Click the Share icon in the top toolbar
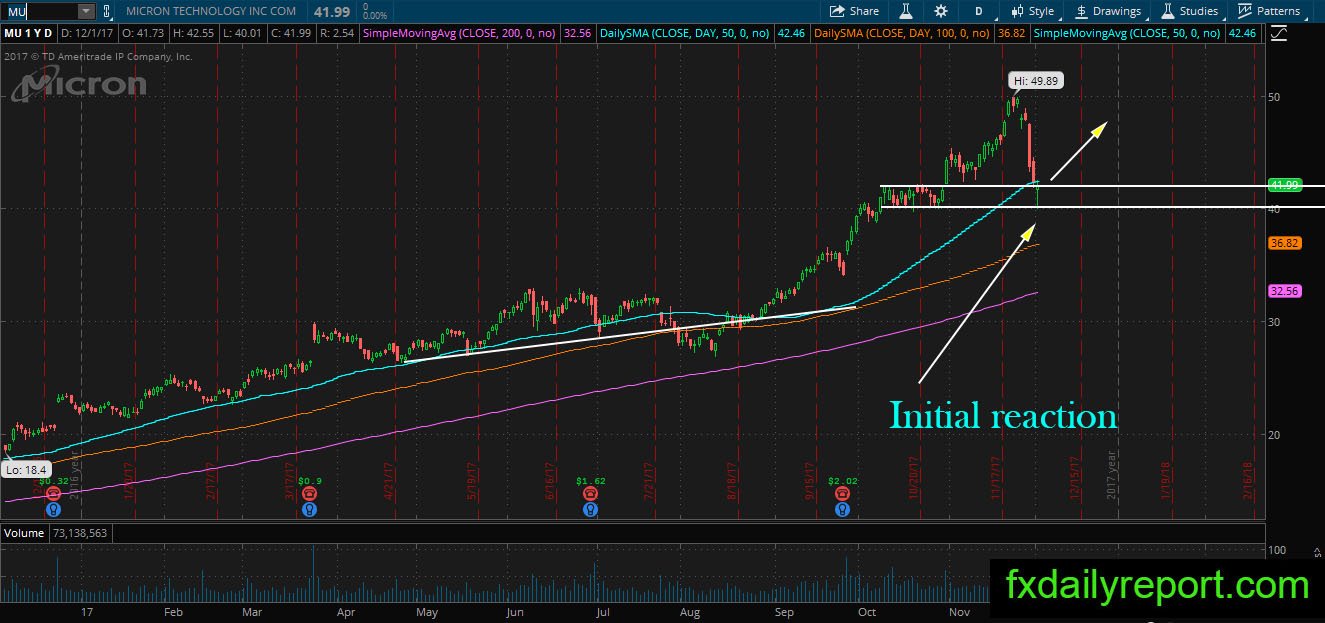 837,11
